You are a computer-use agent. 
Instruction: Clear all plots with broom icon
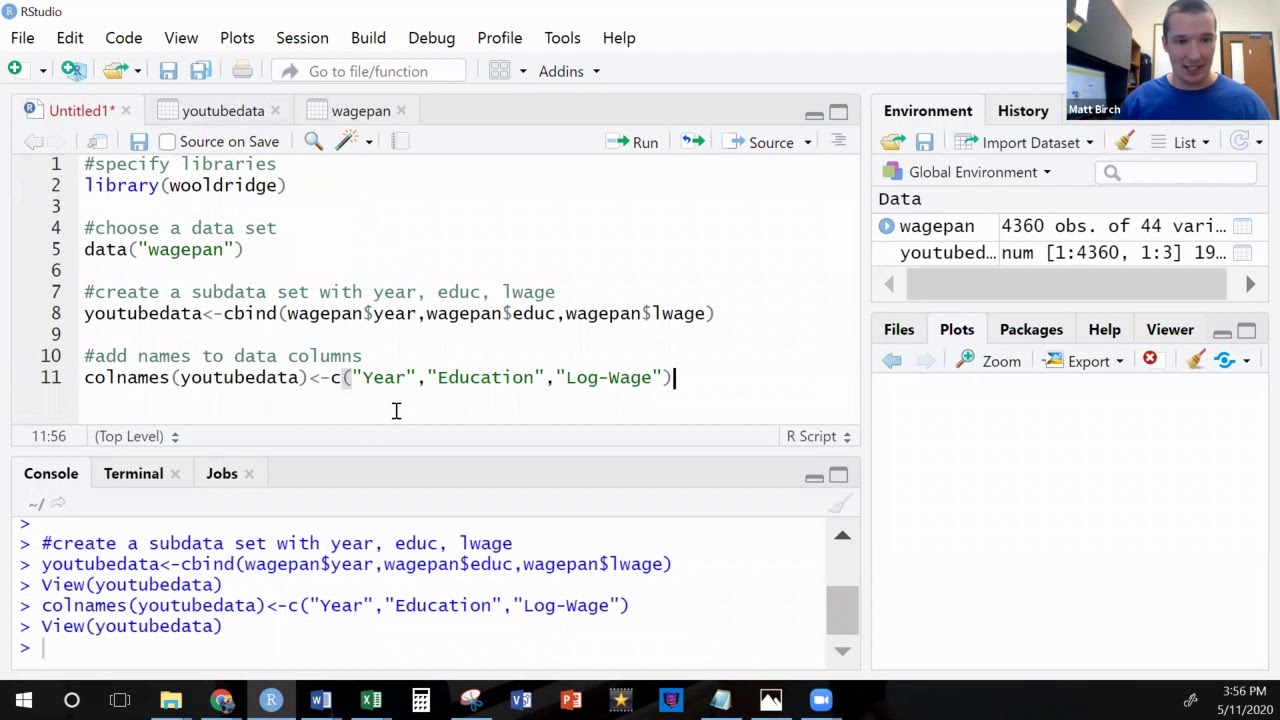[x=1195, y=360]
